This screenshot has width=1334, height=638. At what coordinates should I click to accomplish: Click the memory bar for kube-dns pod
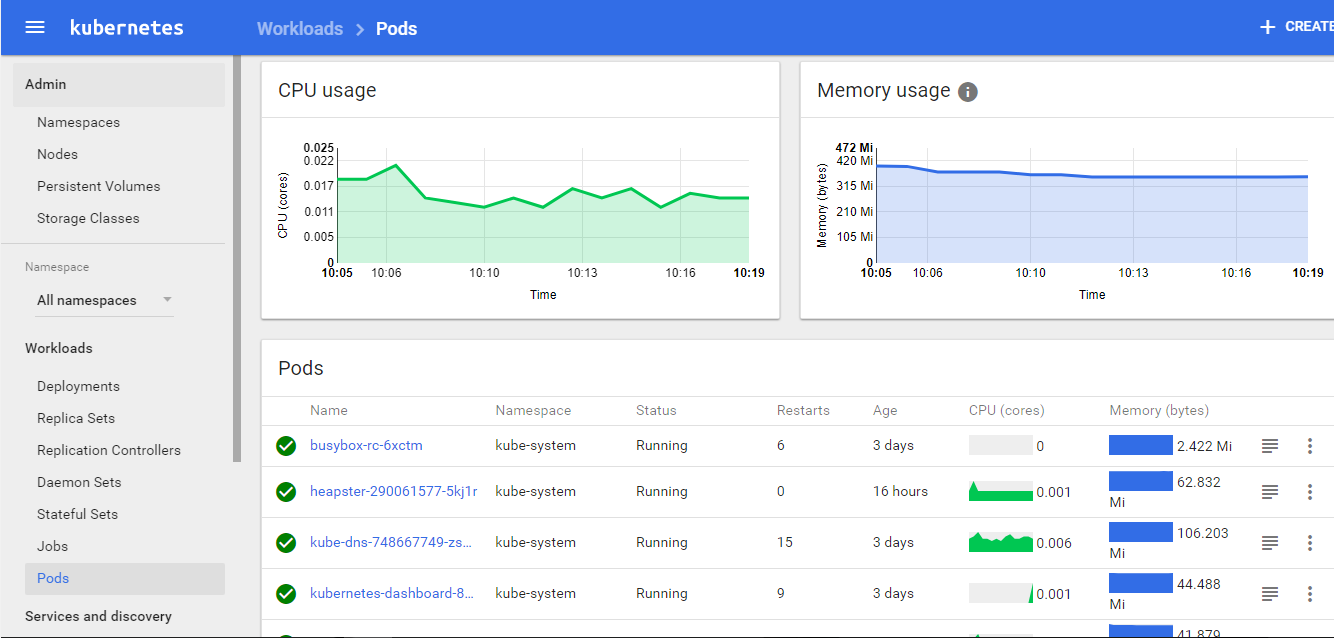(1141, 532)
